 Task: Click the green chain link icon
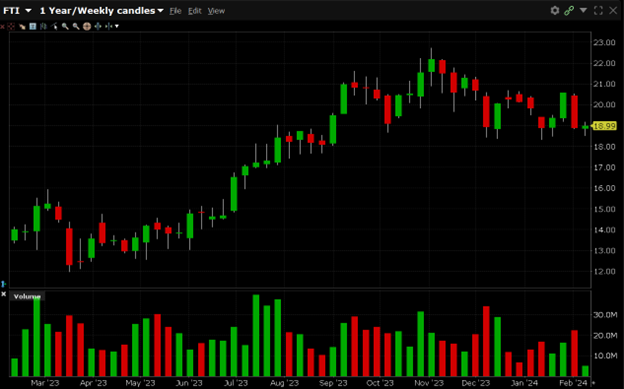click(569, 10)
